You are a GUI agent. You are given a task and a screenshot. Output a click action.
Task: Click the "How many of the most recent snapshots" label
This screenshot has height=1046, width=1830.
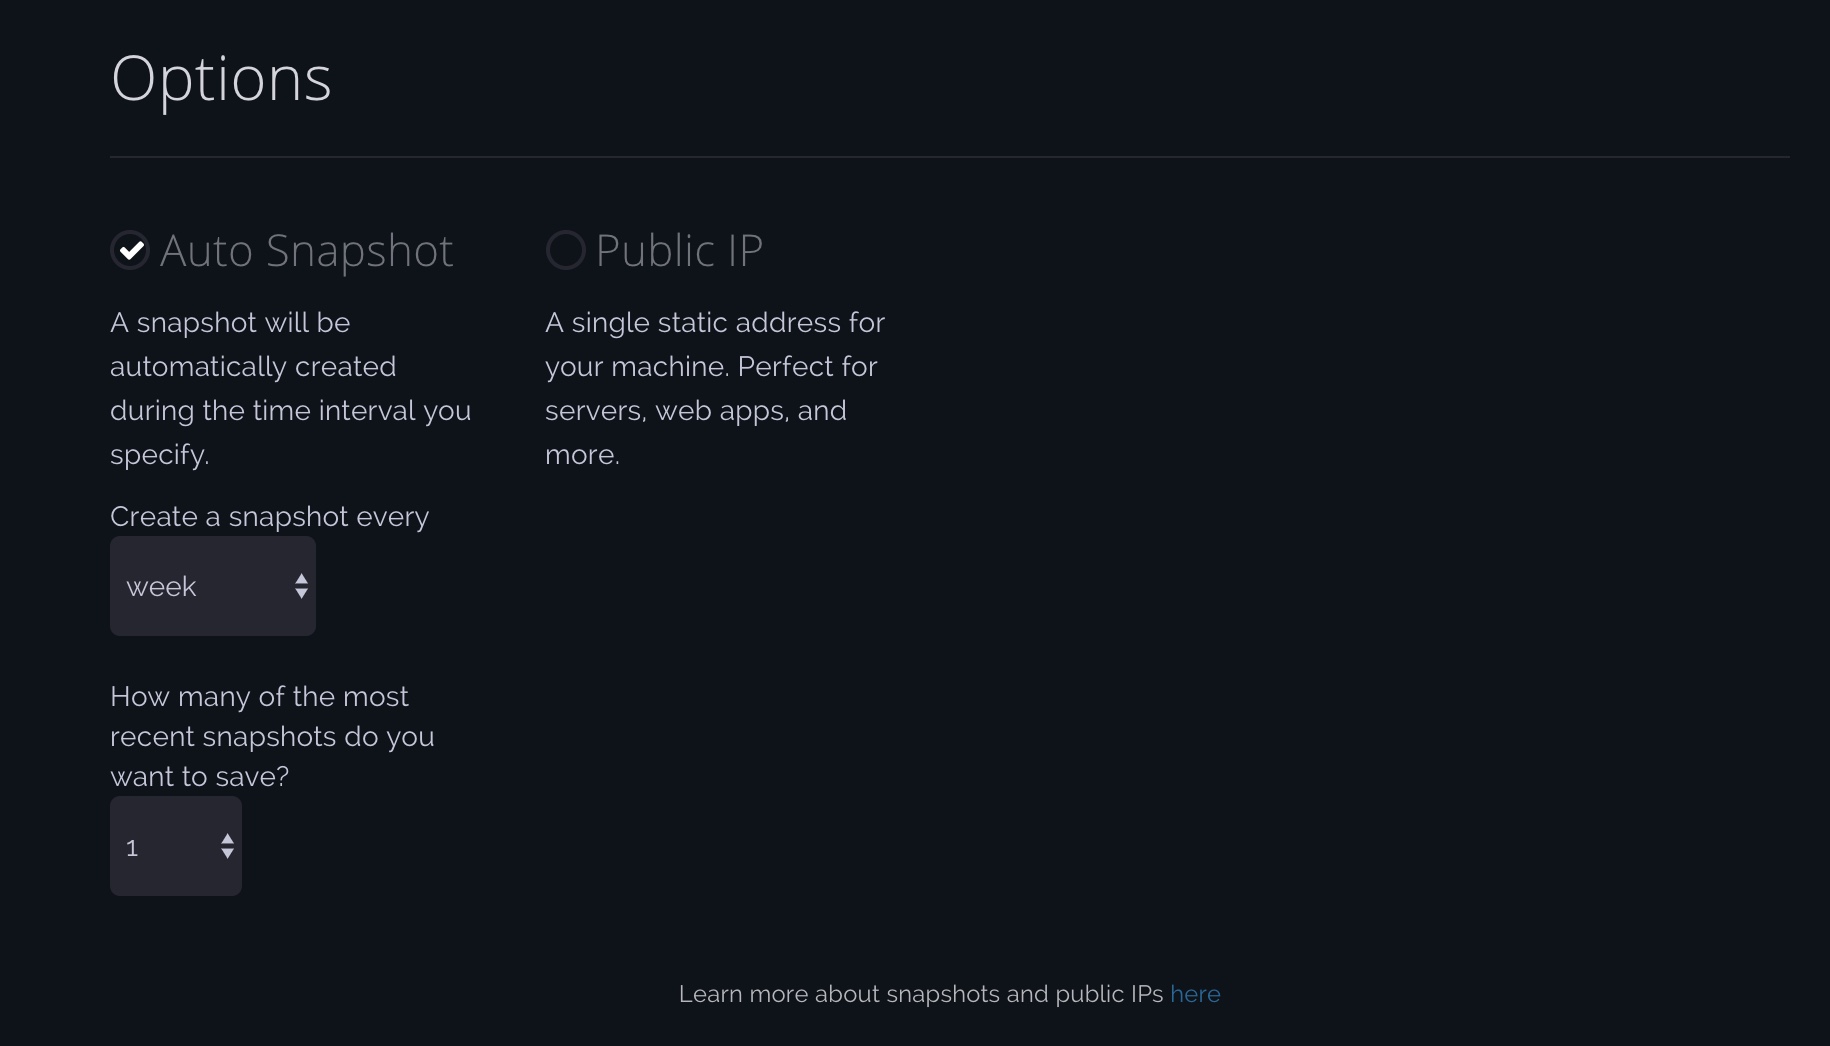tap(272, 736)
